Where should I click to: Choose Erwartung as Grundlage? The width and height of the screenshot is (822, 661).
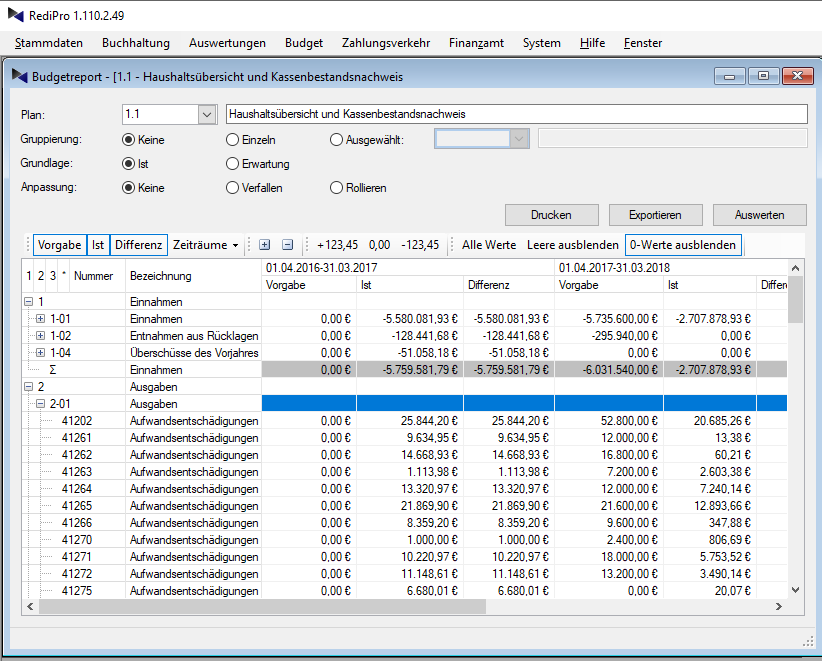pos(233,164)
